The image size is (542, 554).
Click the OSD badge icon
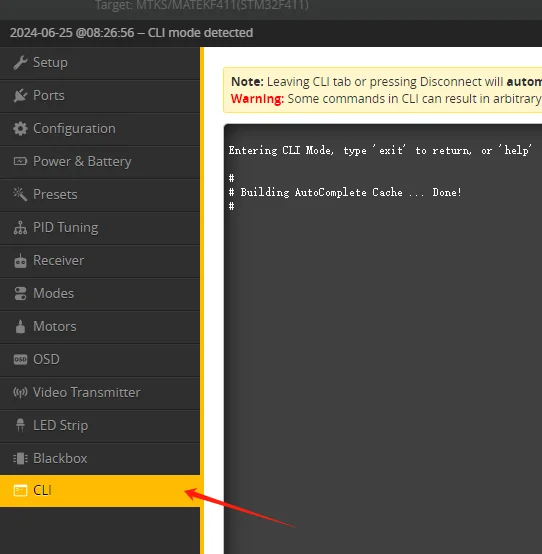pyautogui.click(x=20, y=359)
